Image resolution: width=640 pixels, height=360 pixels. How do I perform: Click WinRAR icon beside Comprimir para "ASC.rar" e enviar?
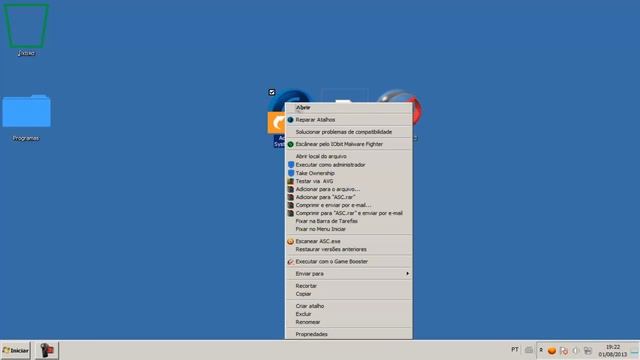click(290, 213)
